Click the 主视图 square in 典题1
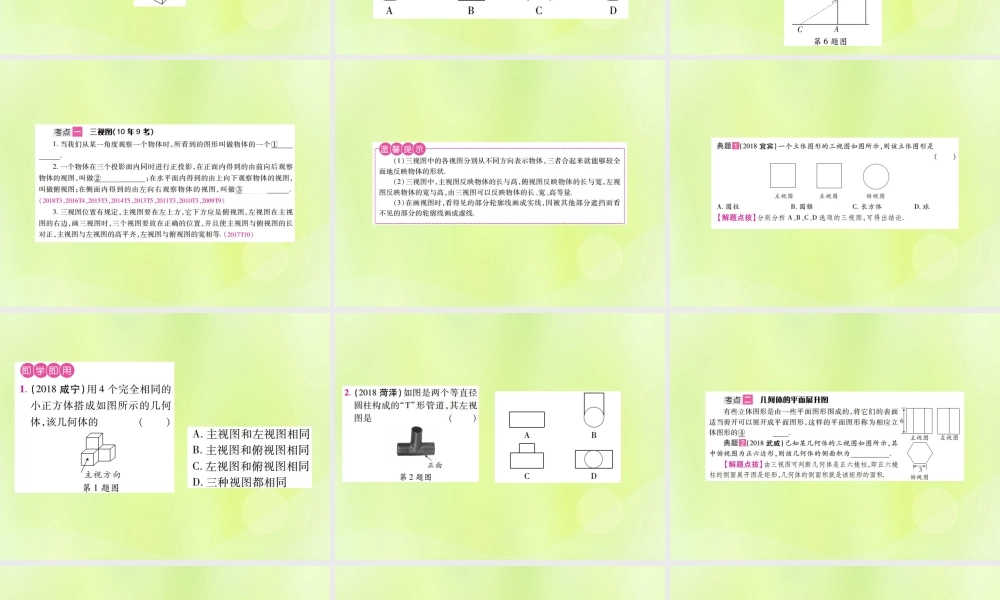 [x=783, y=175]
